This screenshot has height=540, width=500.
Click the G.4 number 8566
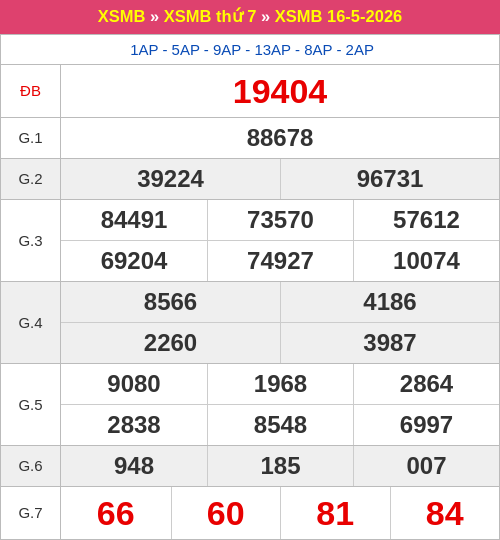[170, 302]
